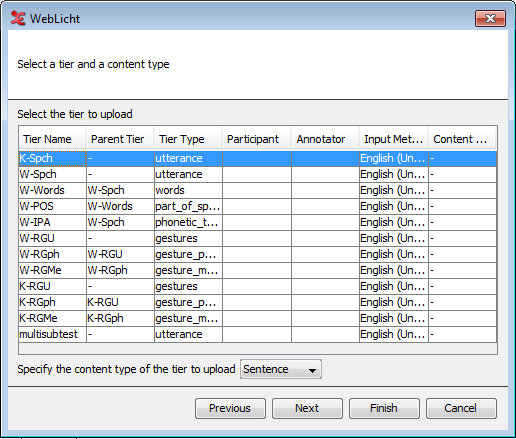Click the 'part_of_sp...' tier type cell

(x=188, y=206)
